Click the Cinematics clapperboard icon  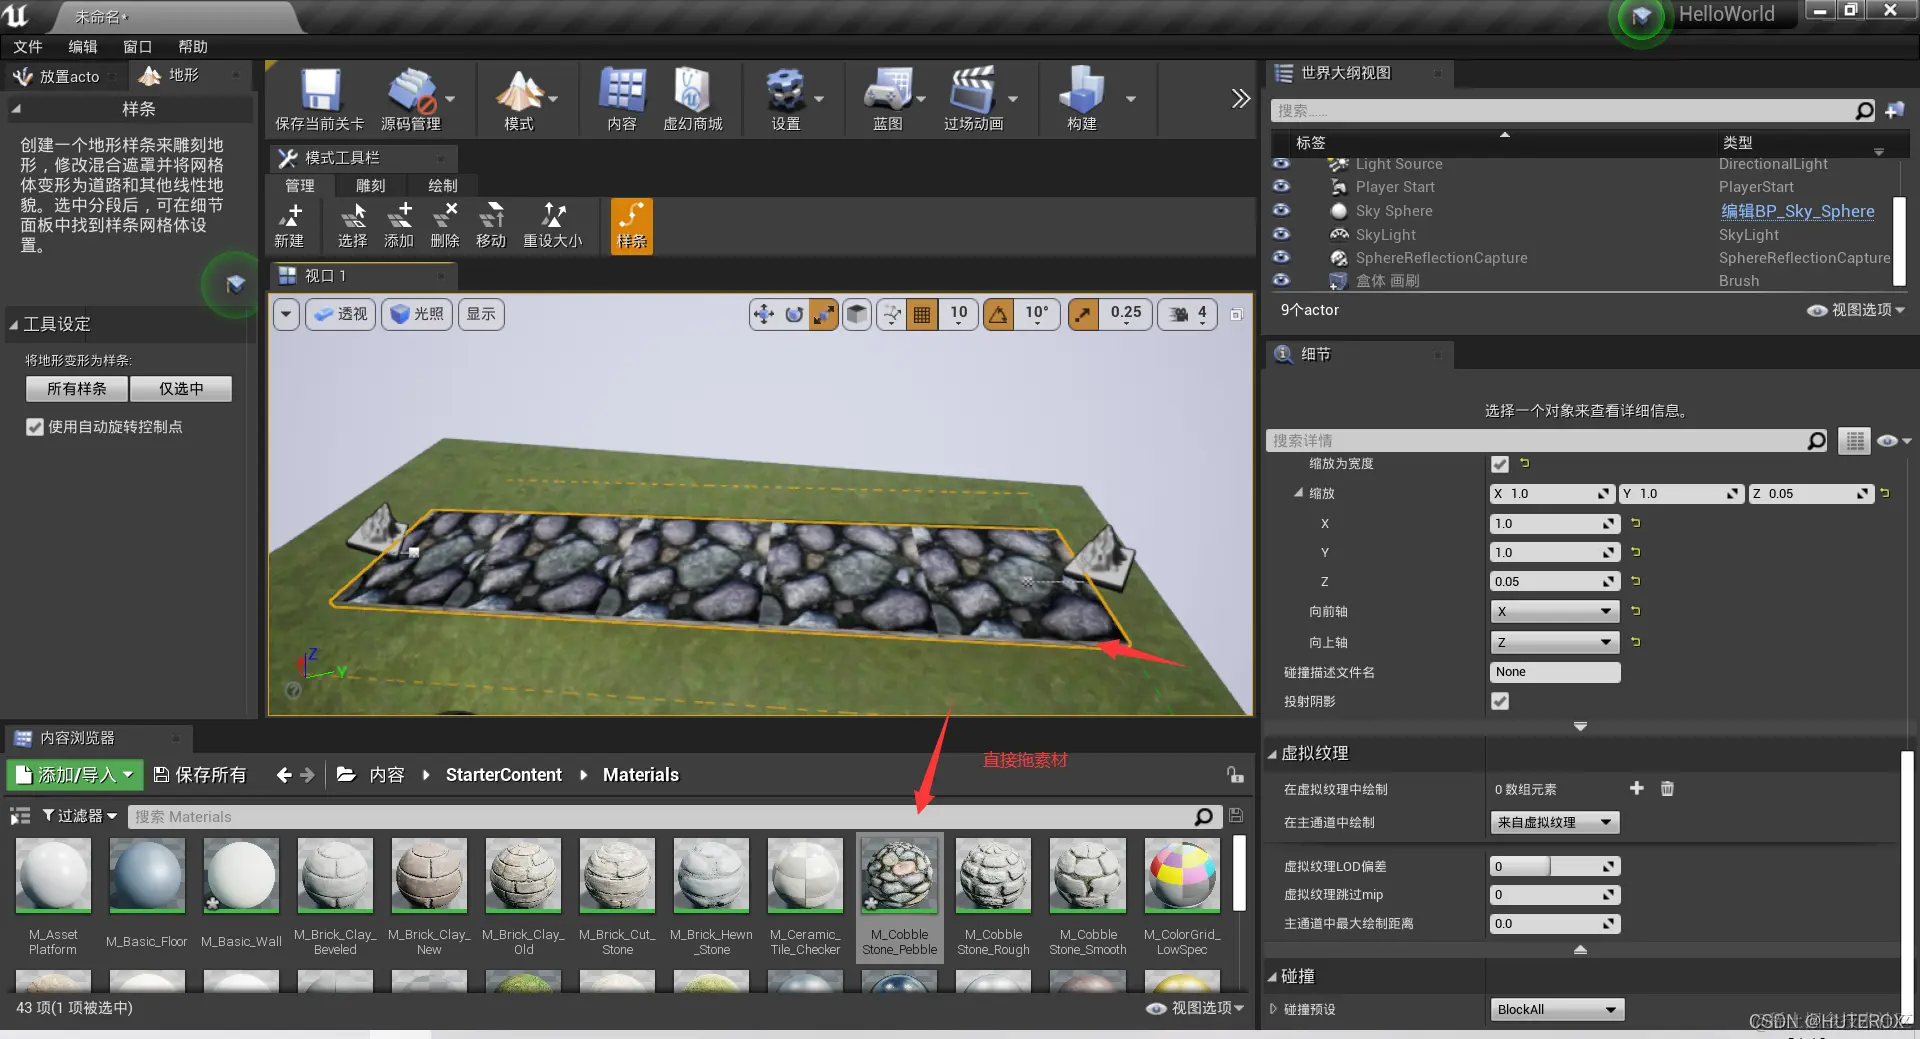tap(972, 90)
